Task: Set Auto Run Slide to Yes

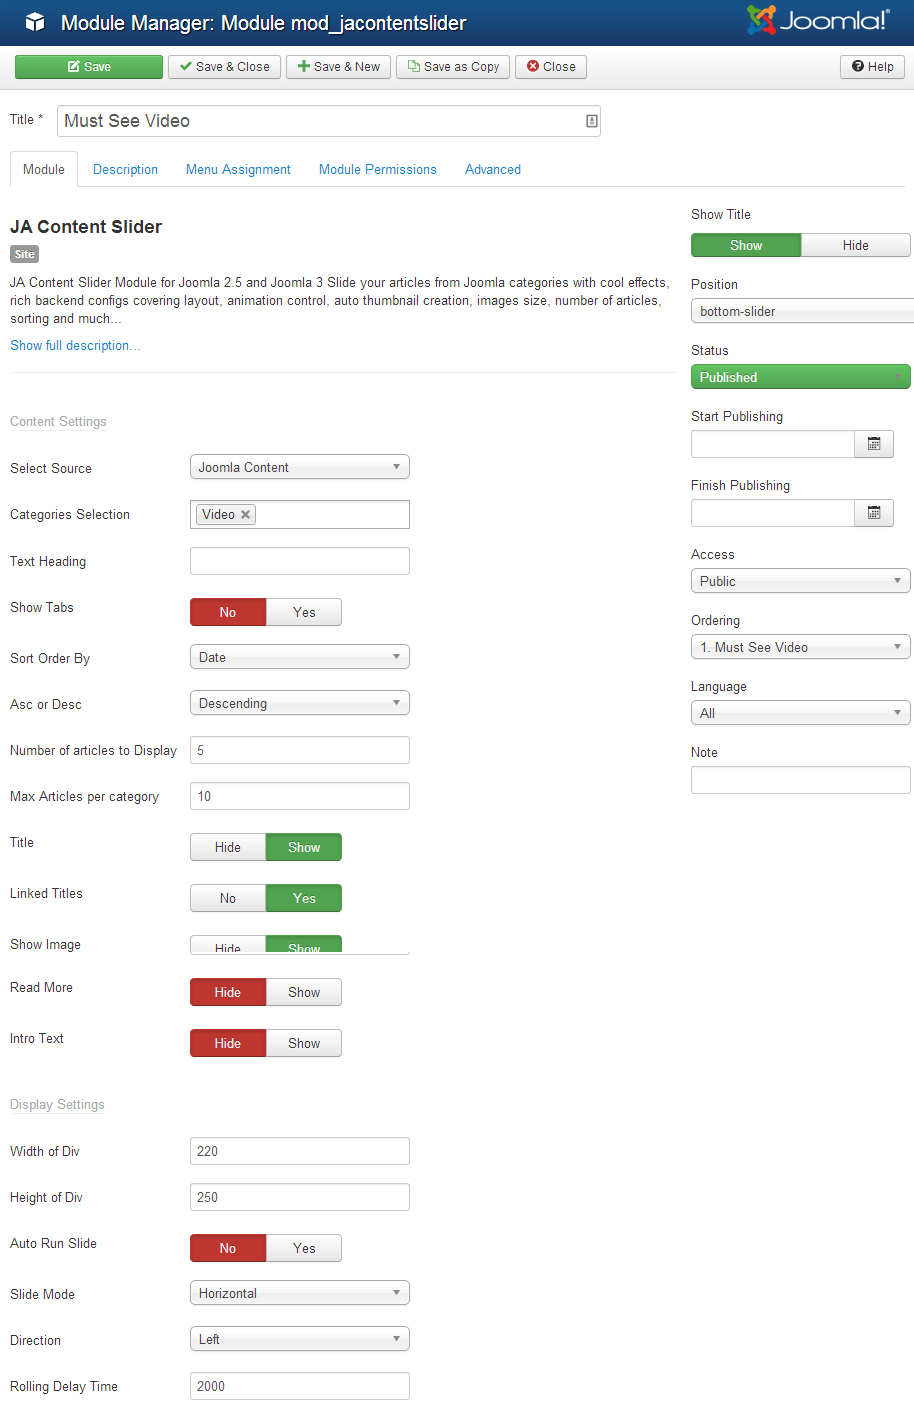Action: click(x=304, y=1248)
